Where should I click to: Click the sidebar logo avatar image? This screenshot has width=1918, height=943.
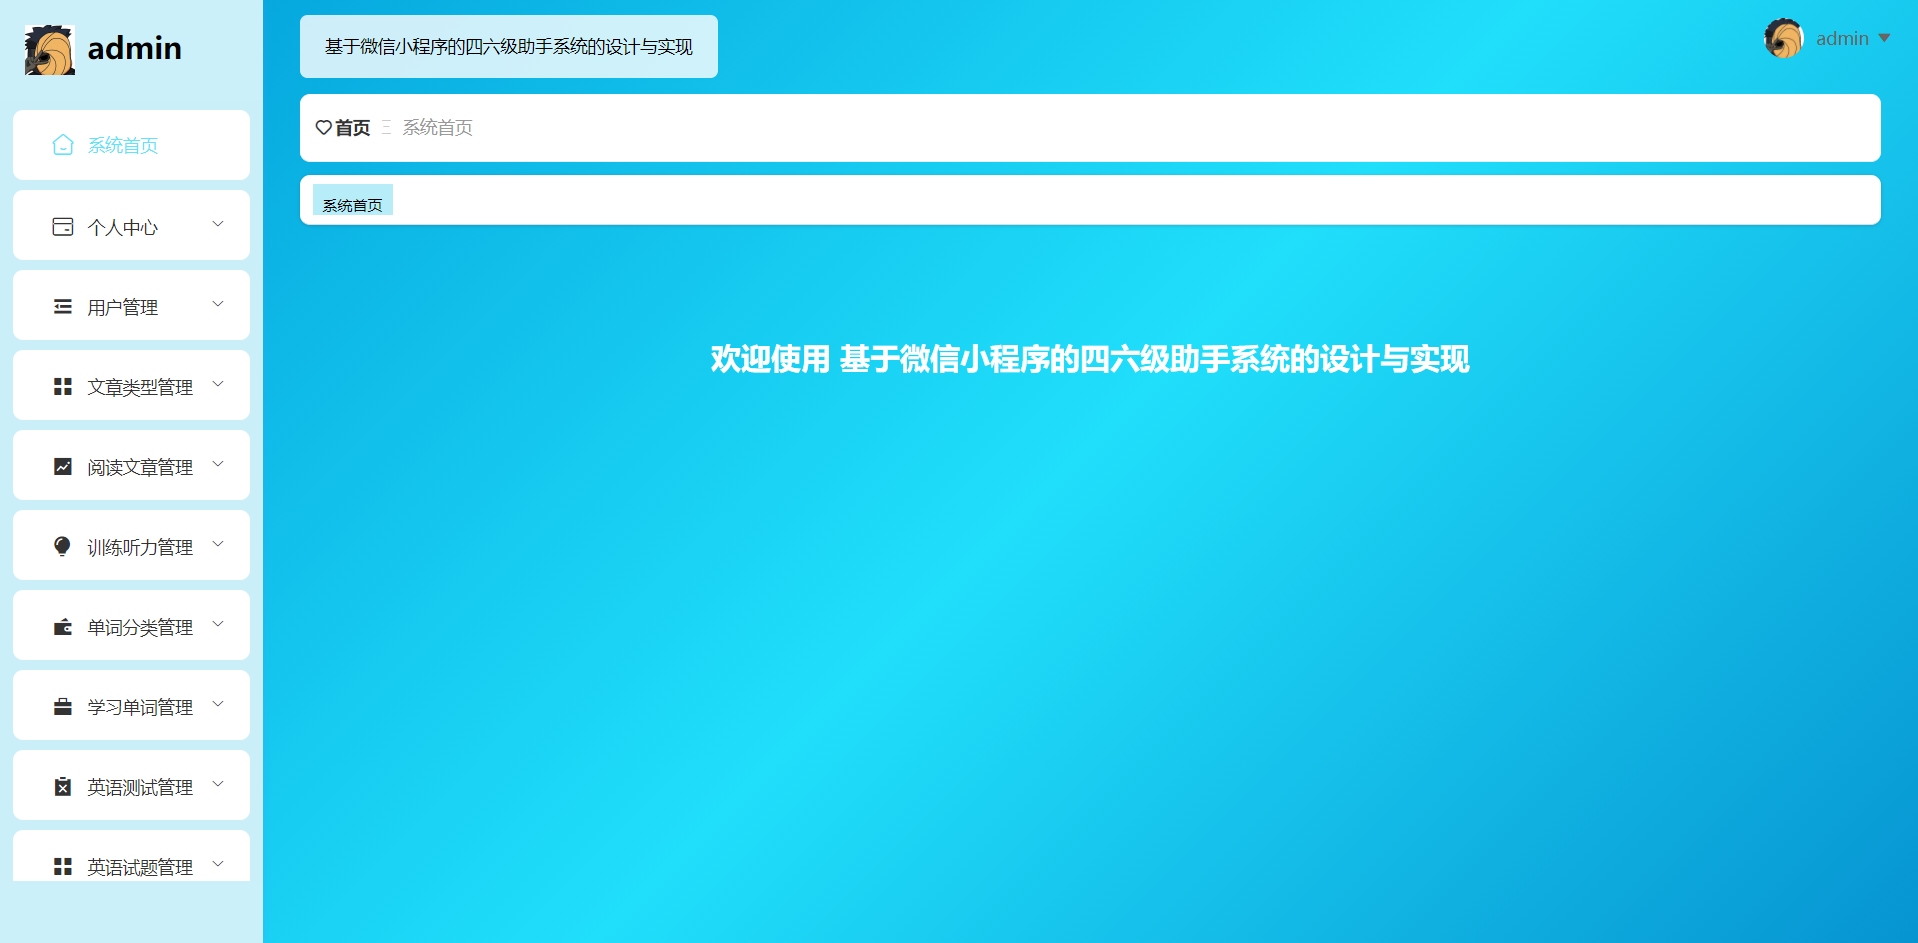50,49
